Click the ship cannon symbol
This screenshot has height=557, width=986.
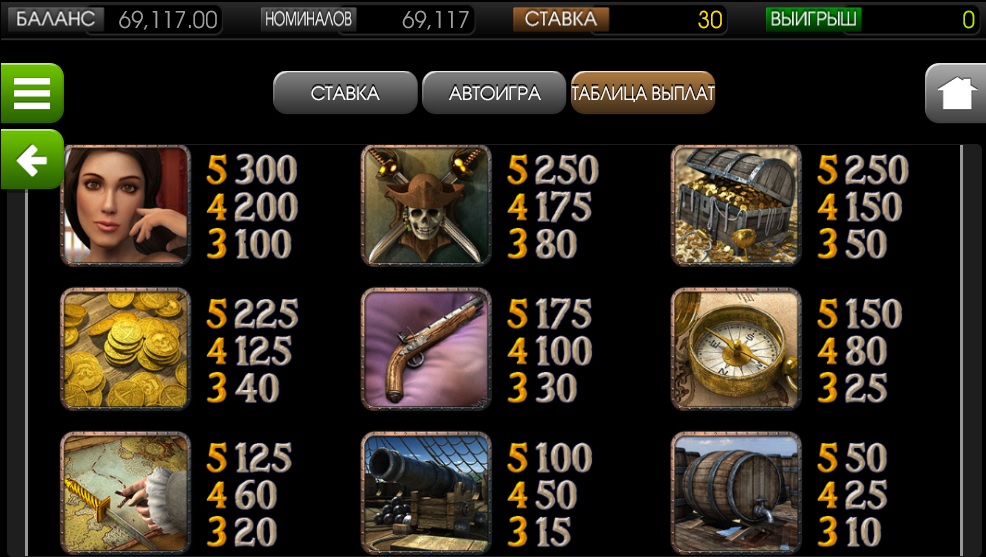[x=426, y=492]
